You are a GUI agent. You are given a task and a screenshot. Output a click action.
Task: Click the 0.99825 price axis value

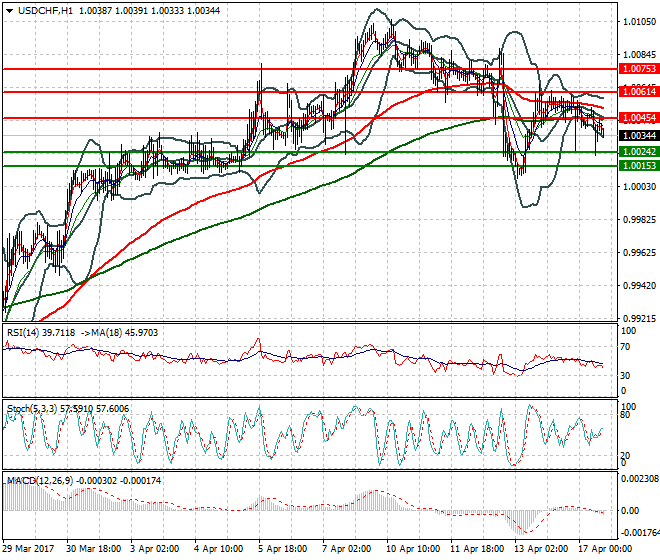pos(639,220)
